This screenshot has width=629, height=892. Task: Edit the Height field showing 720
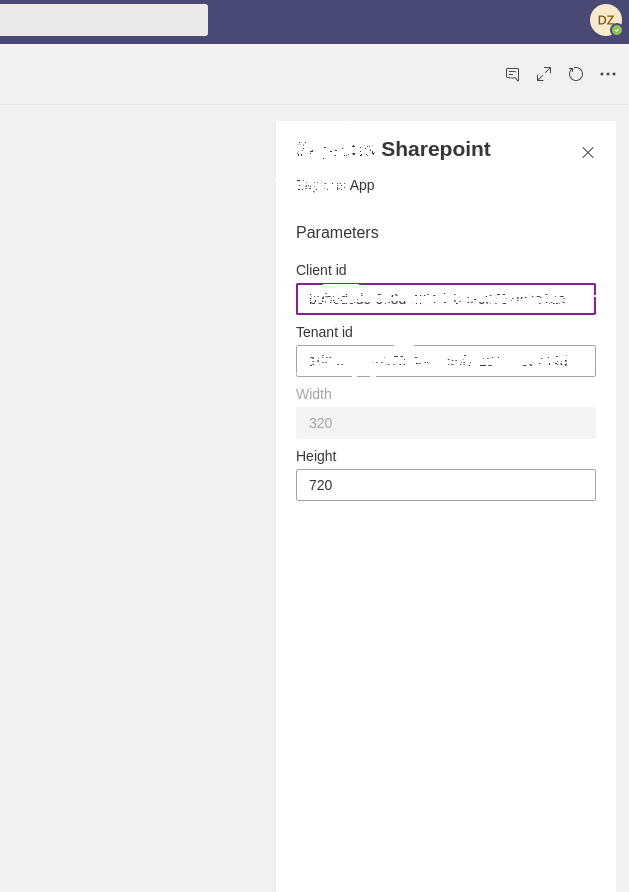coord(446,485)
